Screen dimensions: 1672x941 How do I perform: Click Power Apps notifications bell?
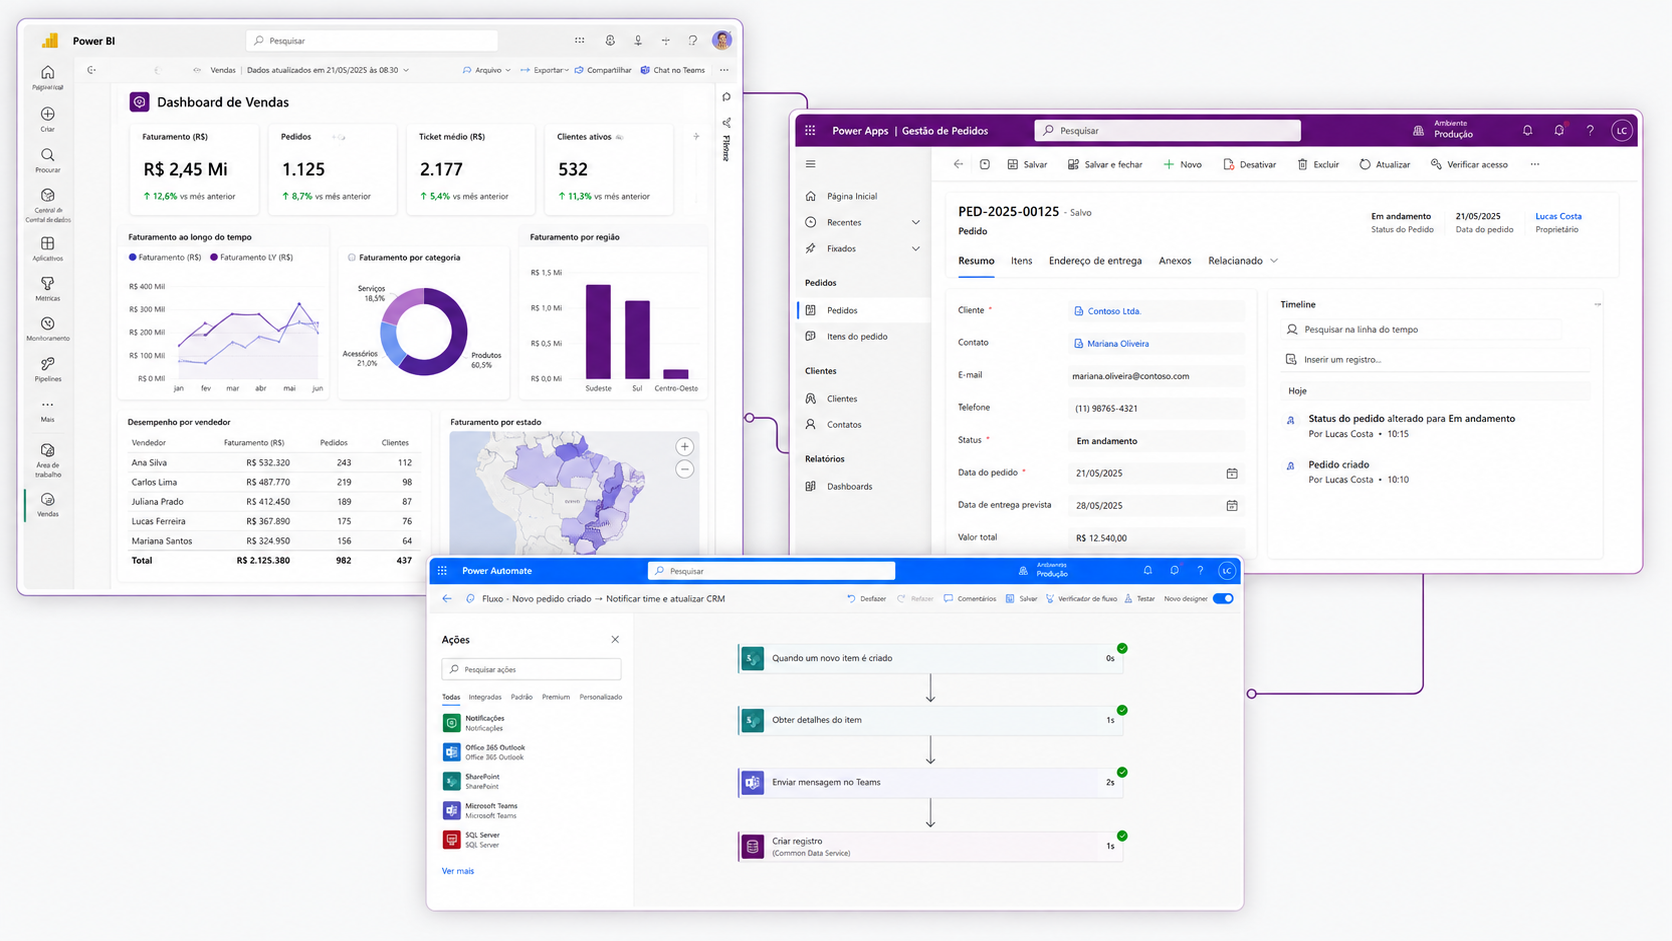[1527, 130]
